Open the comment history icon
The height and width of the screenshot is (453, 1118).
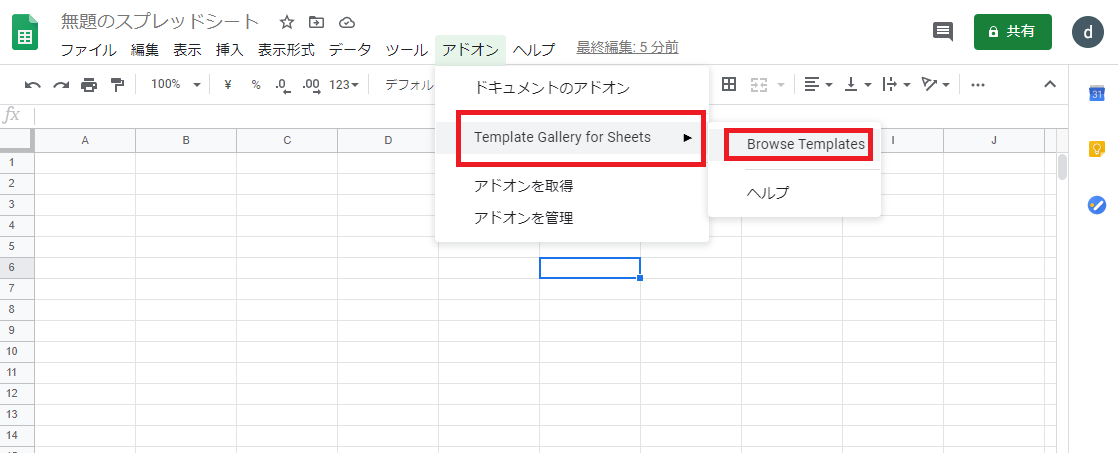942,32
